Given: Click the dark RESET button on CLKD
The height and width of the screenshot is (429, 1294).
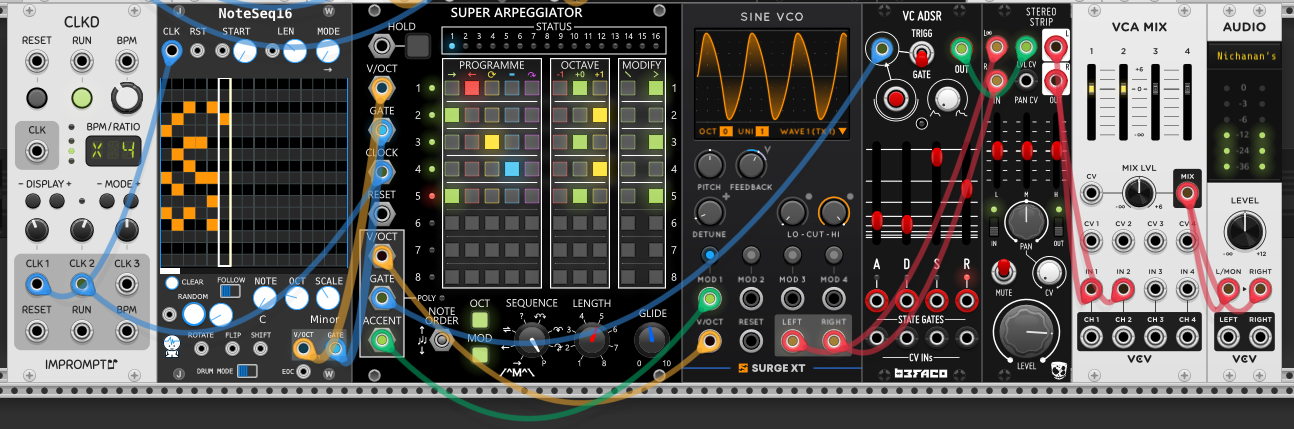Looking at the screenshot, I should tap(37, 98).
